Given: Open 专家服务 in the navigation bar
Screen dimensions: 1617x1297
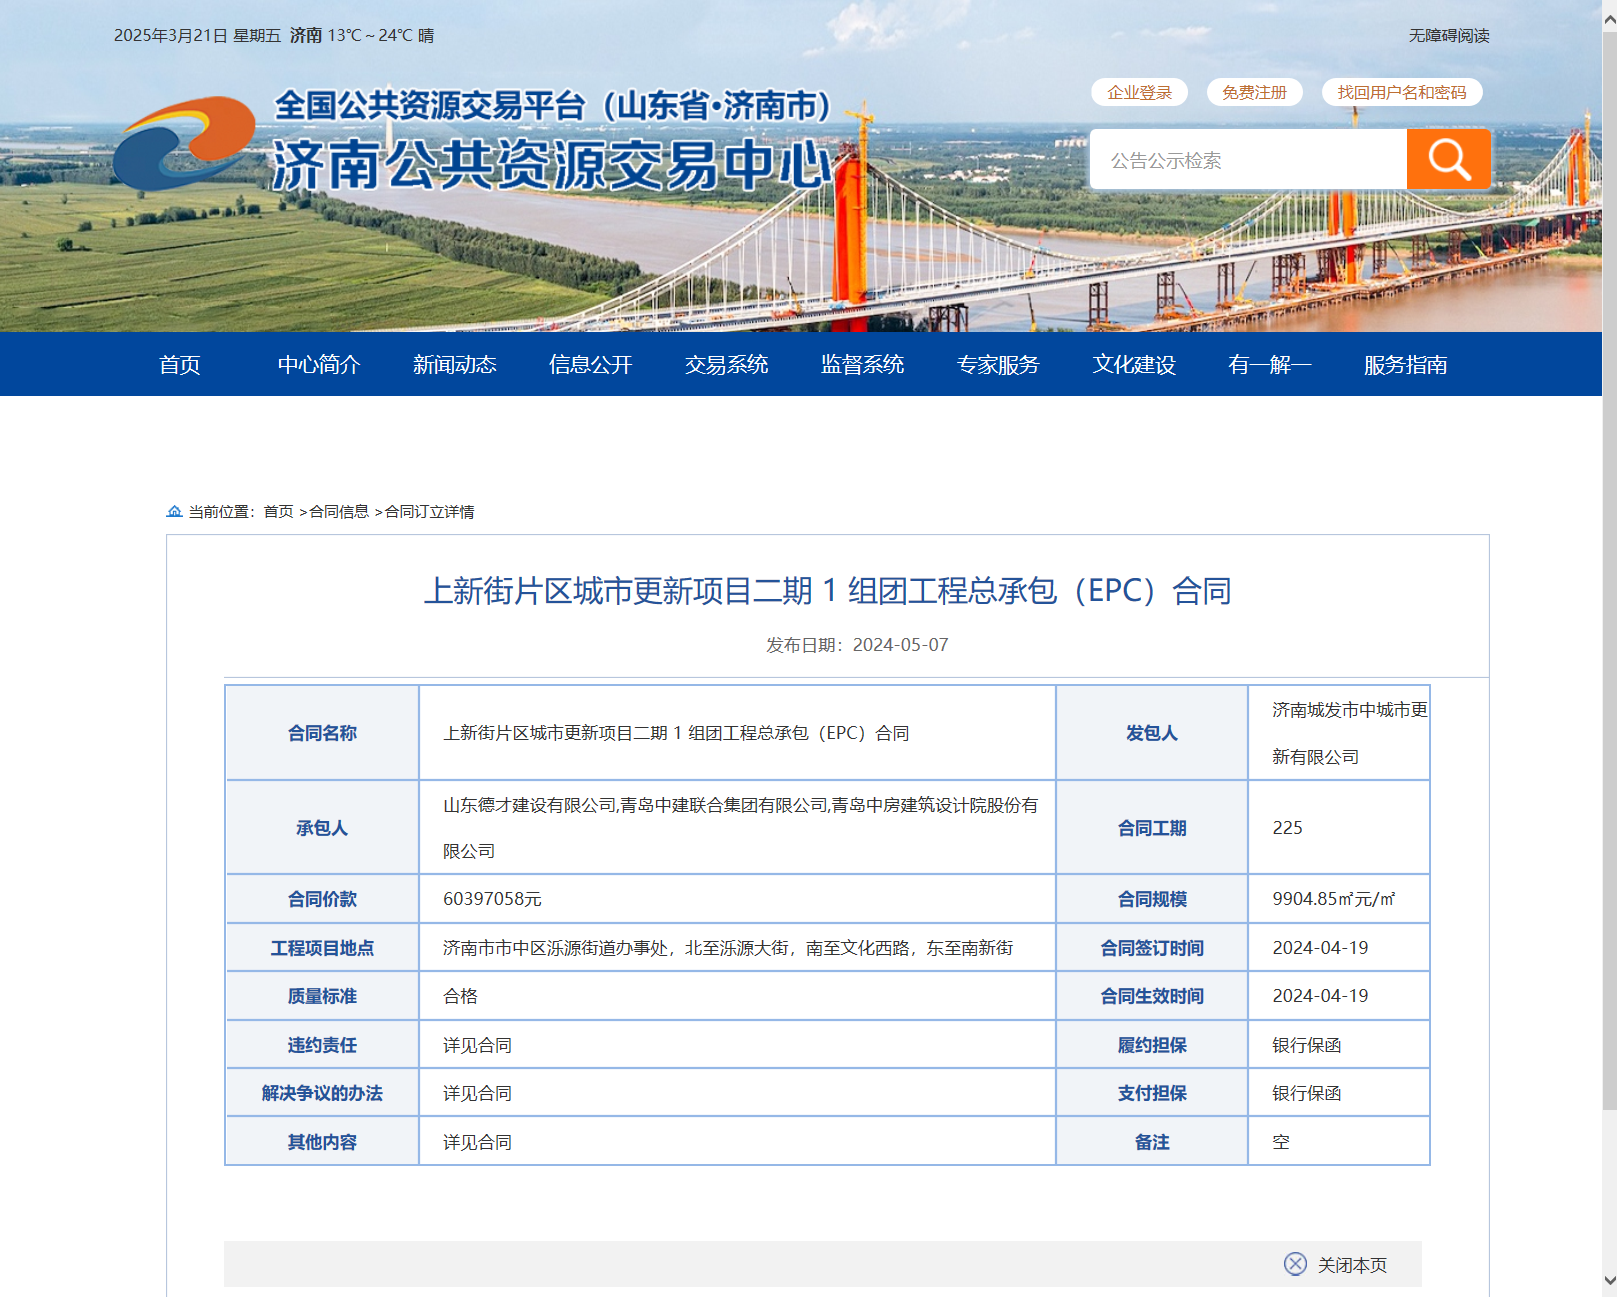Looking at the screenshot, I should (998, 365).
